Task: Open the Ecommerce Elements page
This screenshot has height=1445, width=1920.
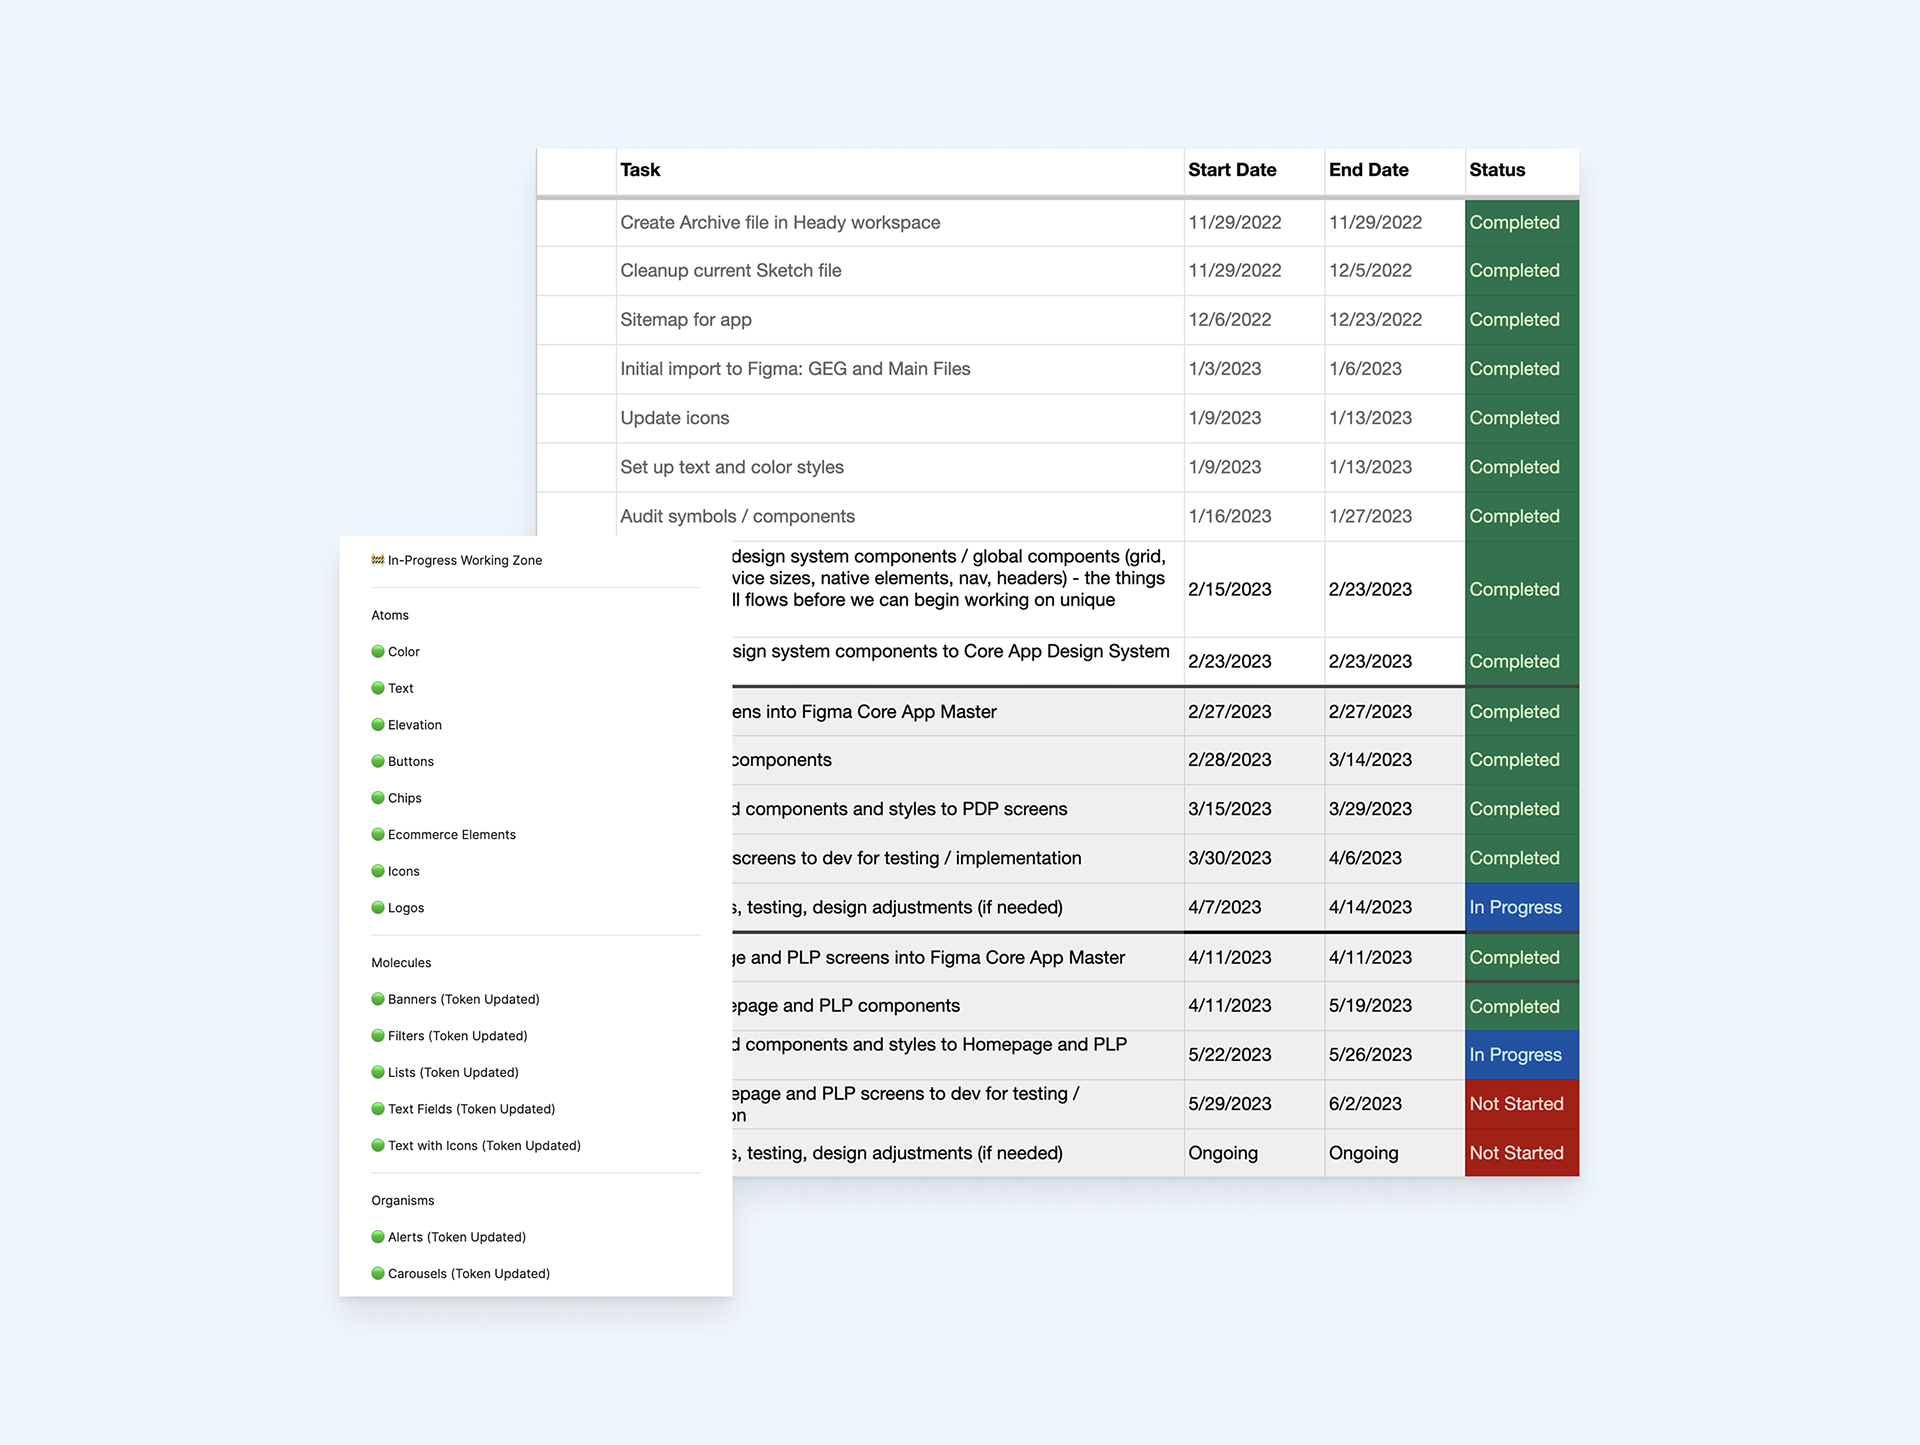Action: [x=452, y=835]
